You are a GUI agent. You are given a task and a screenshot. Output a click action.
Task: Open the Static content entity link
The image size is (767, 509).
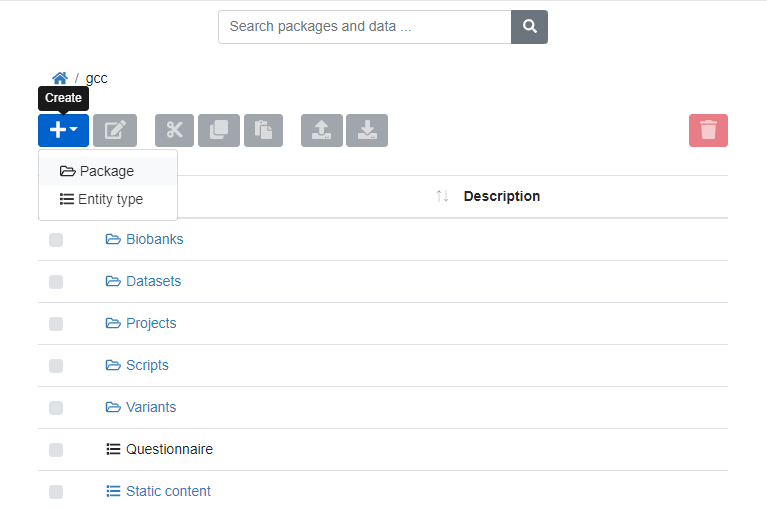(x=167, y=491)
